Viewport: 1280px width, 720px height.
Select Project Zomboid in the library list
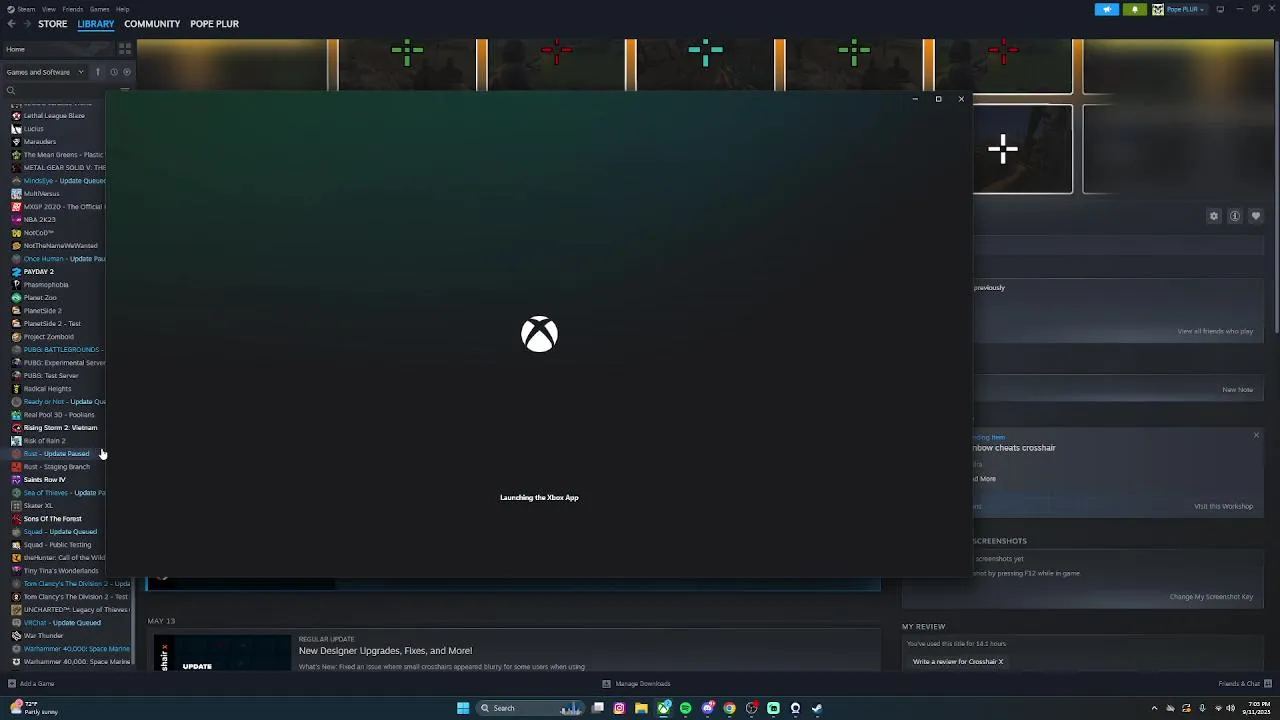(48, 337)
